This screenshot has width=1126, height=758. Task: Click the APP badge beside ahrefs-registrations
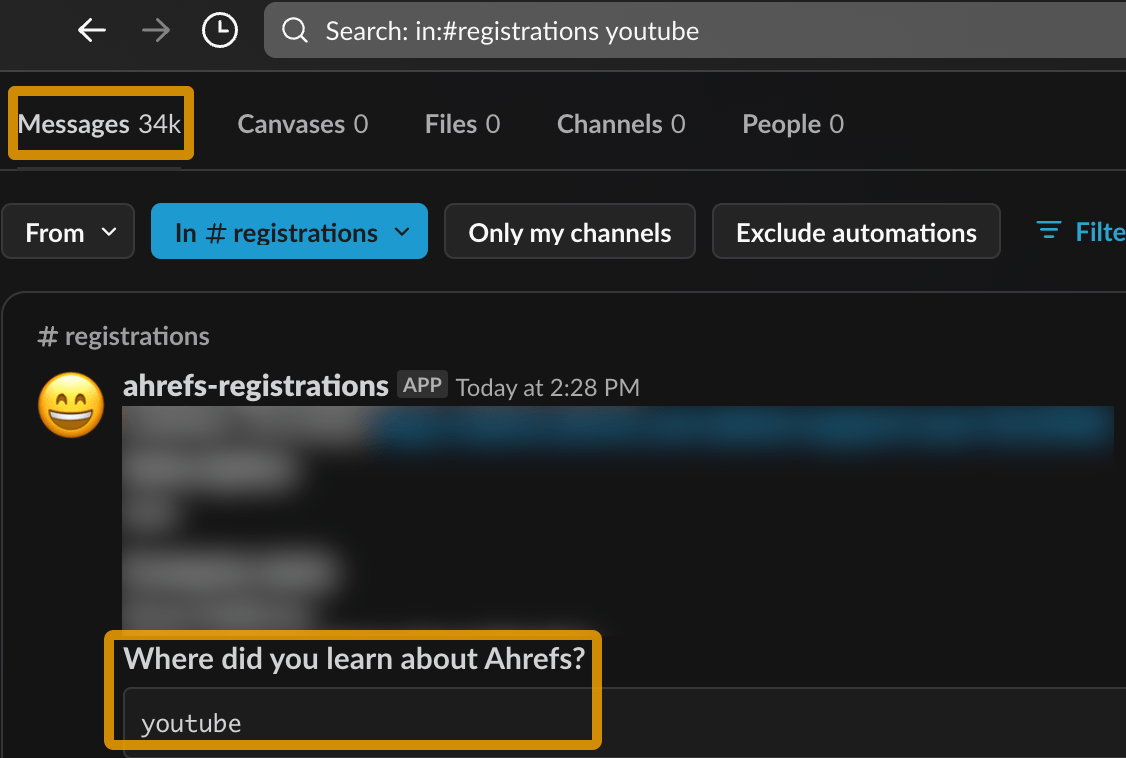422,385
